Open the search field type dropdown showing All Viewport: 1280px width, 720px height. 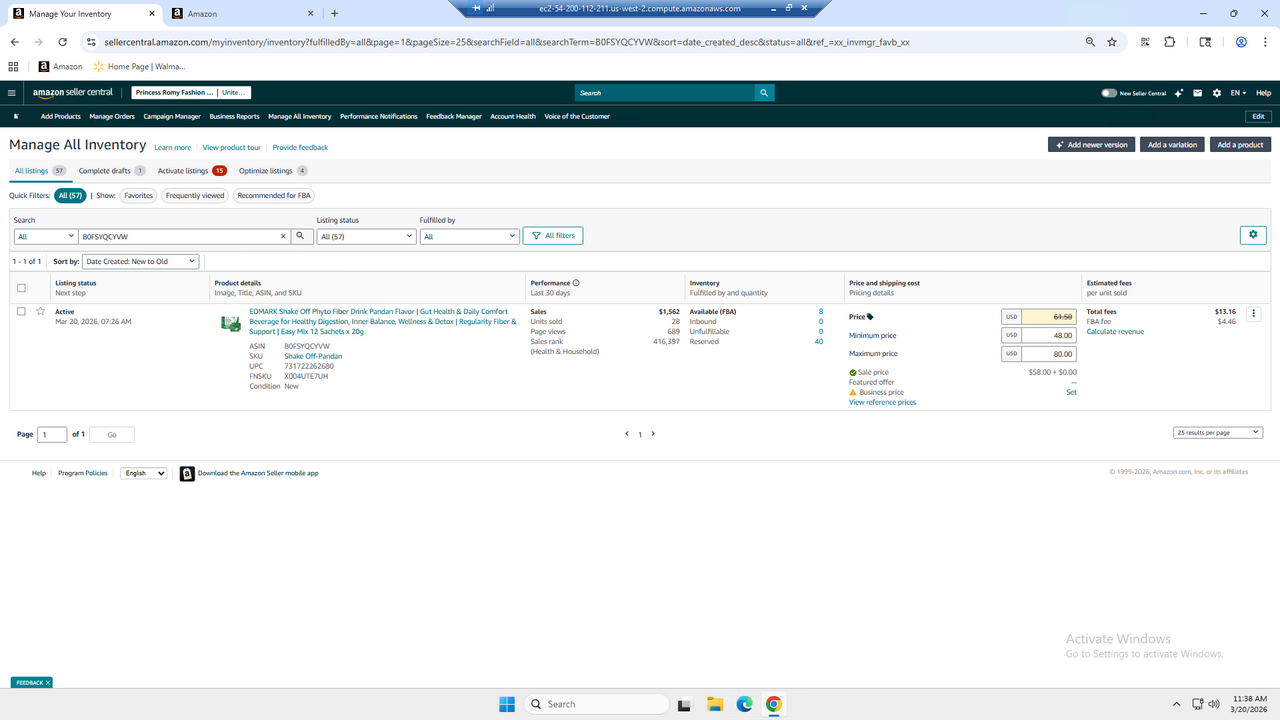tap(45, 236)
